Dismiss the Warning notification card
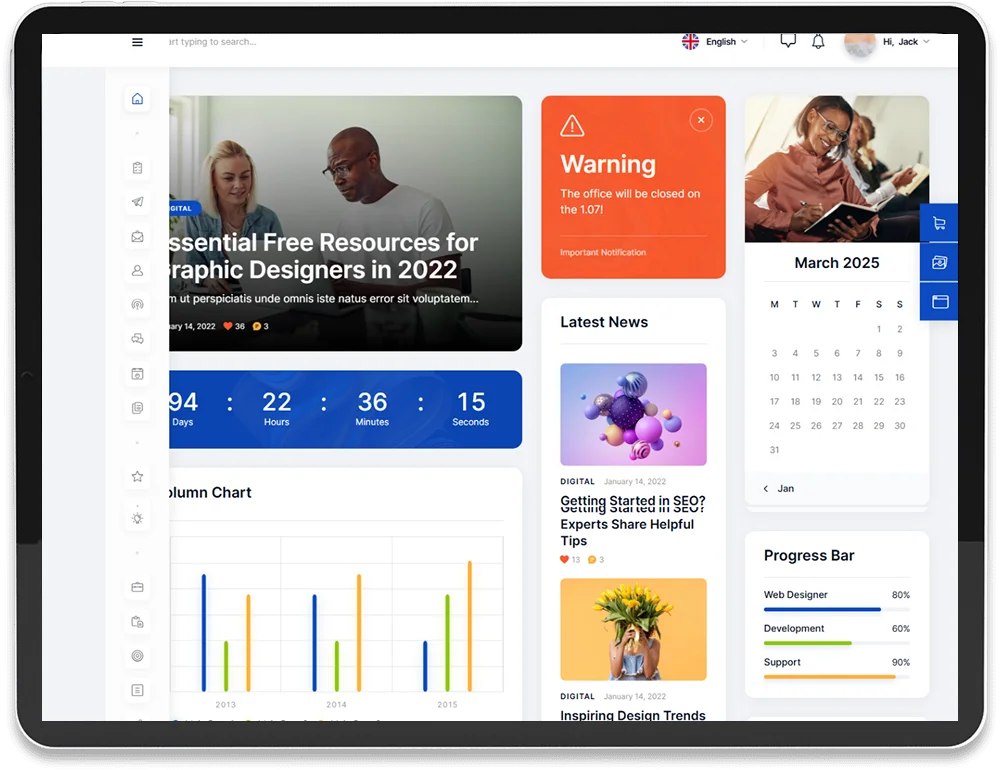The image size is (1000, 770). pyautogui.click(x=701, y=120)
